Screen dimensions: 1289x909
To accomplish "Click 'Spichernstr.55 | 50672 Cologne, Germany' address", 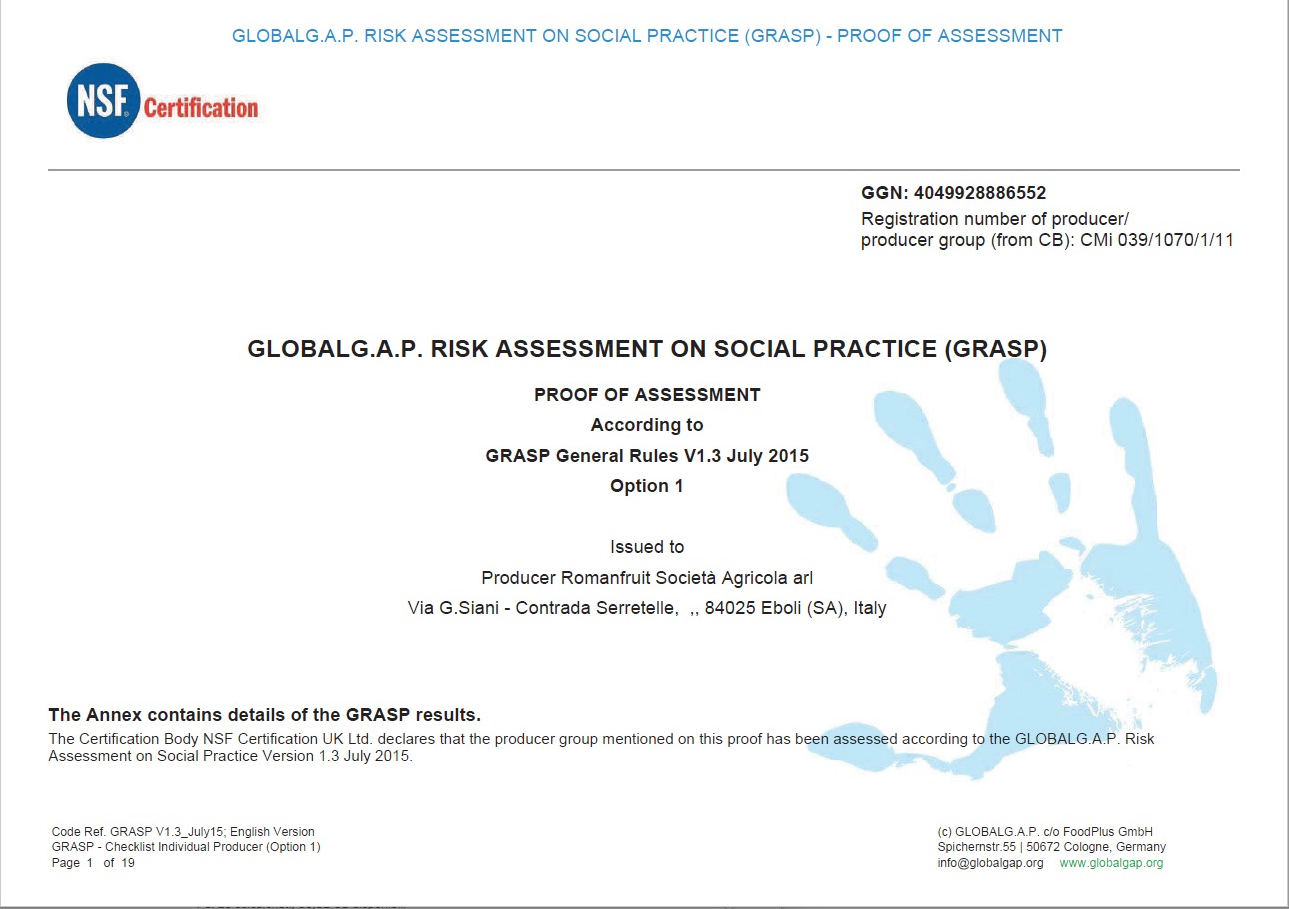I will click(1051, 847).
